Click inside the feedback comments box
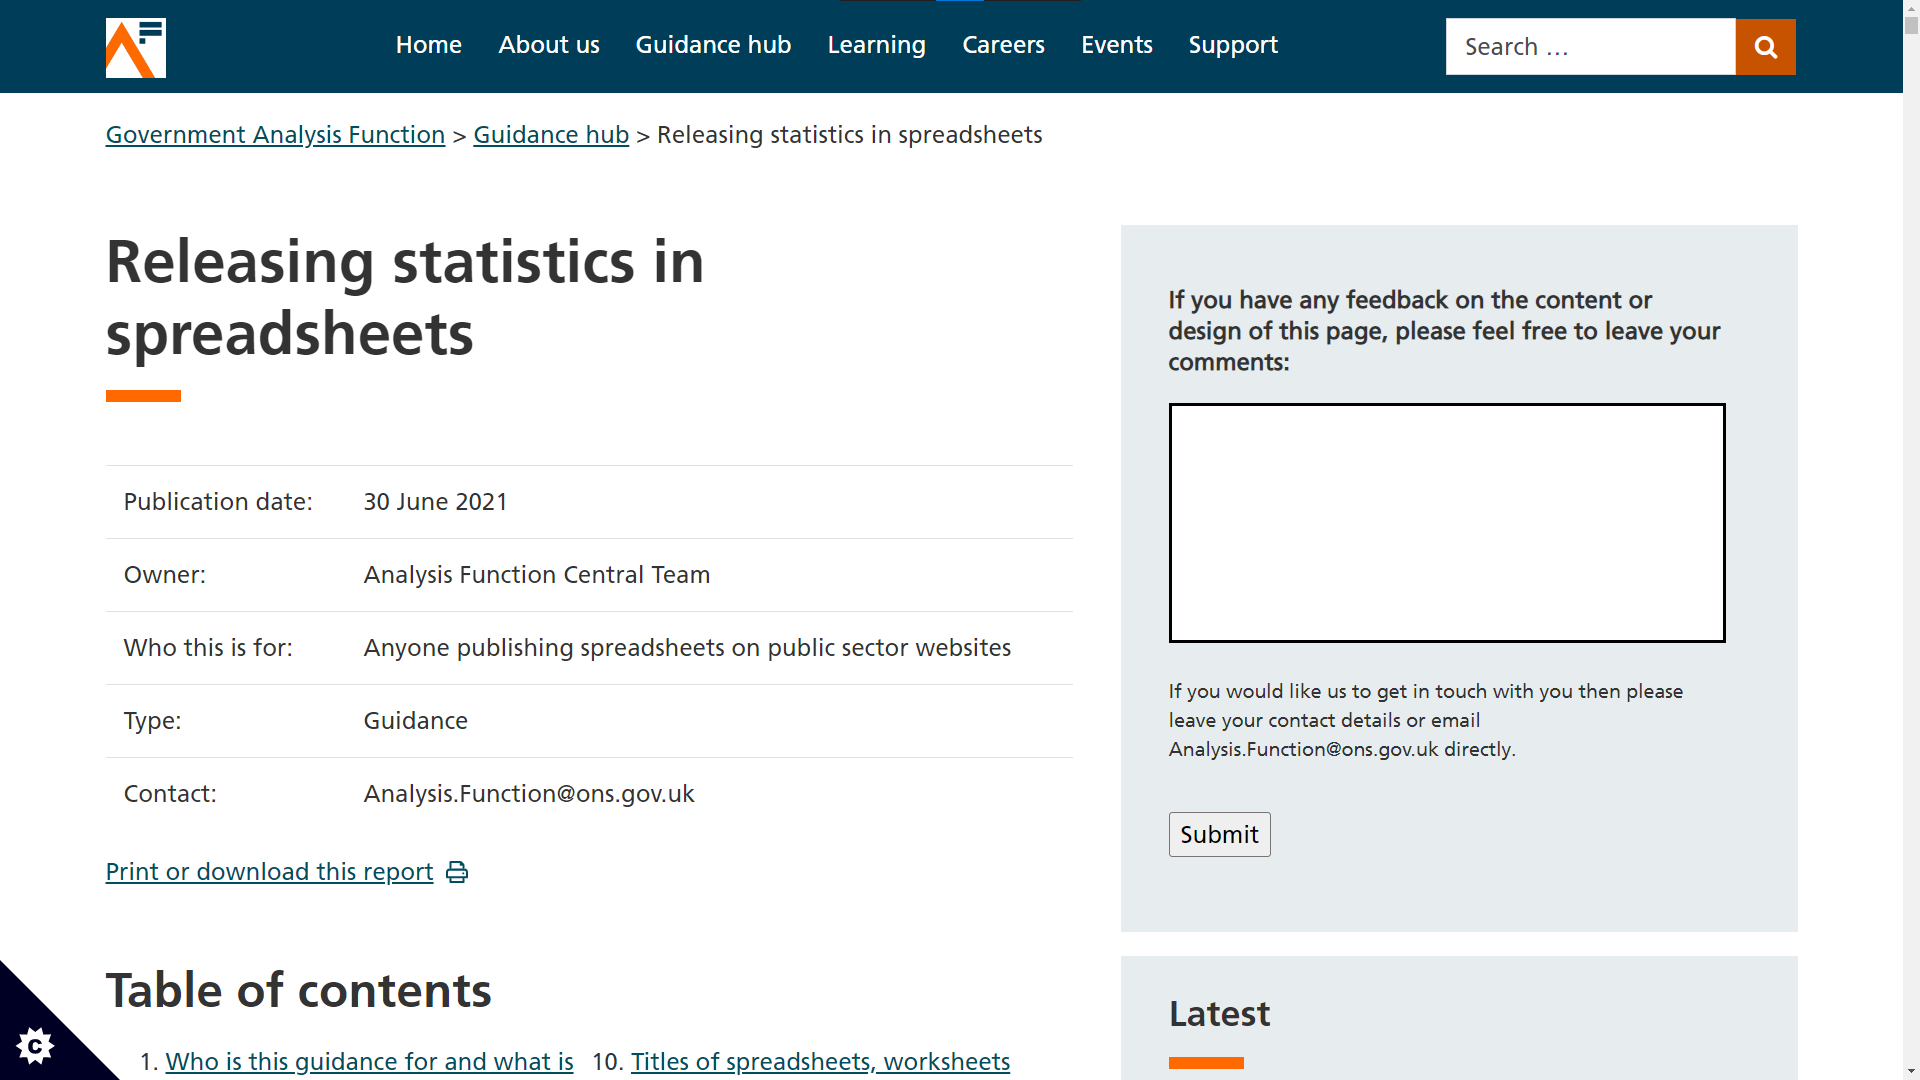The image size is (1920, 1080). (1446, 522)
